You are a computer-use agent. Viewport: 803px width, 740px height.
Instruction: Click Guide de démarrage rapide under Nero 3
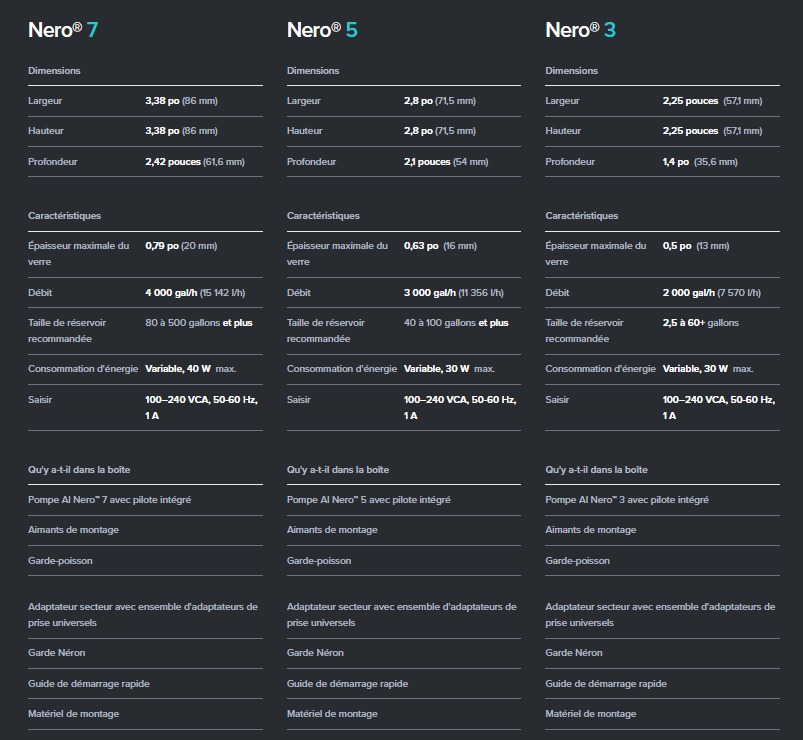tap(606, 684)
